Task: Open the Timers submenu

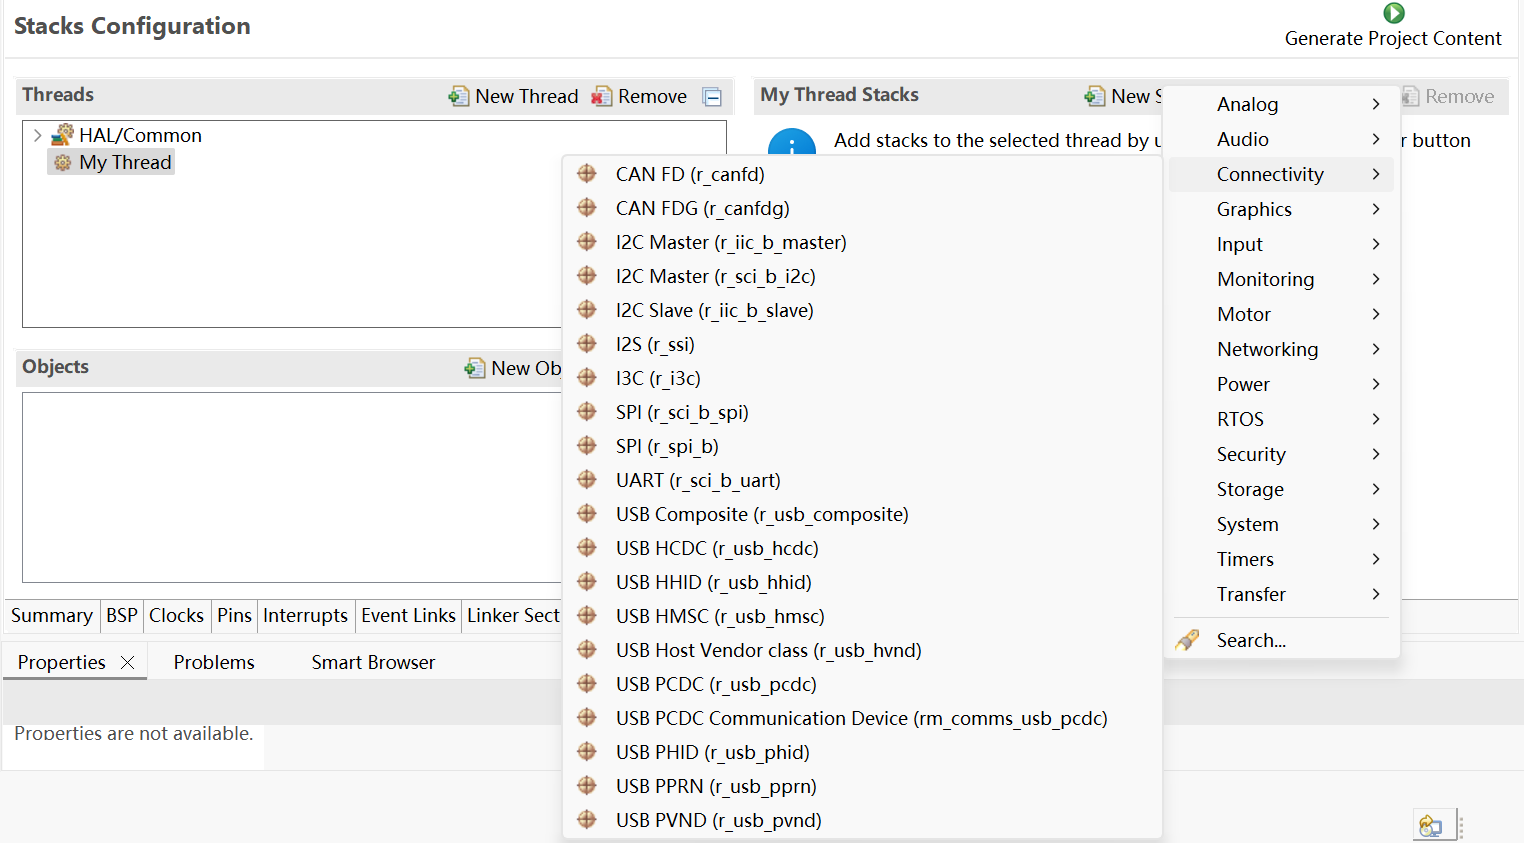Action: click(x=1282, y=559)
